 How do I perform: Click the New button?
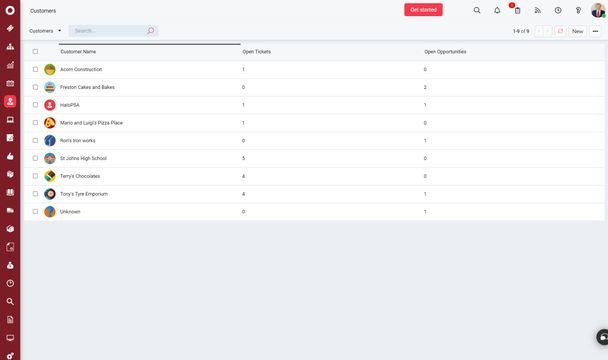click(x=577, y=31)
